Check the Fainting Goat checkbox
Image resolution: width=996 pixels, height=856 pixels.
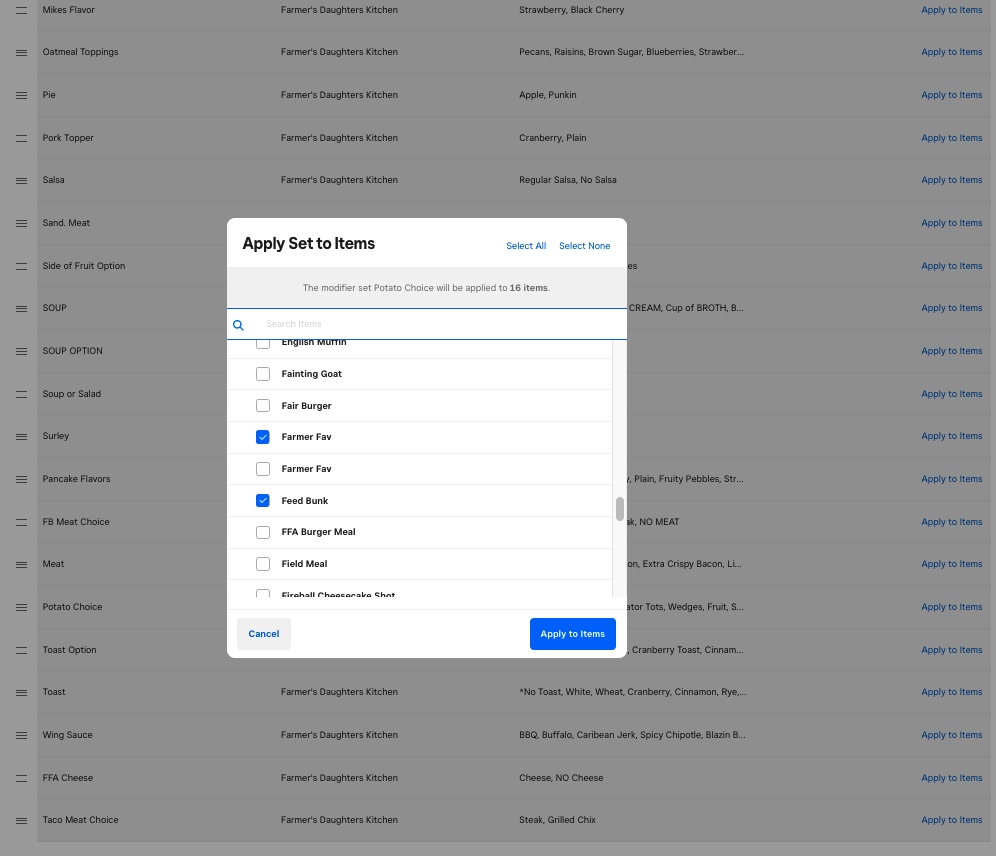(263, 374)
